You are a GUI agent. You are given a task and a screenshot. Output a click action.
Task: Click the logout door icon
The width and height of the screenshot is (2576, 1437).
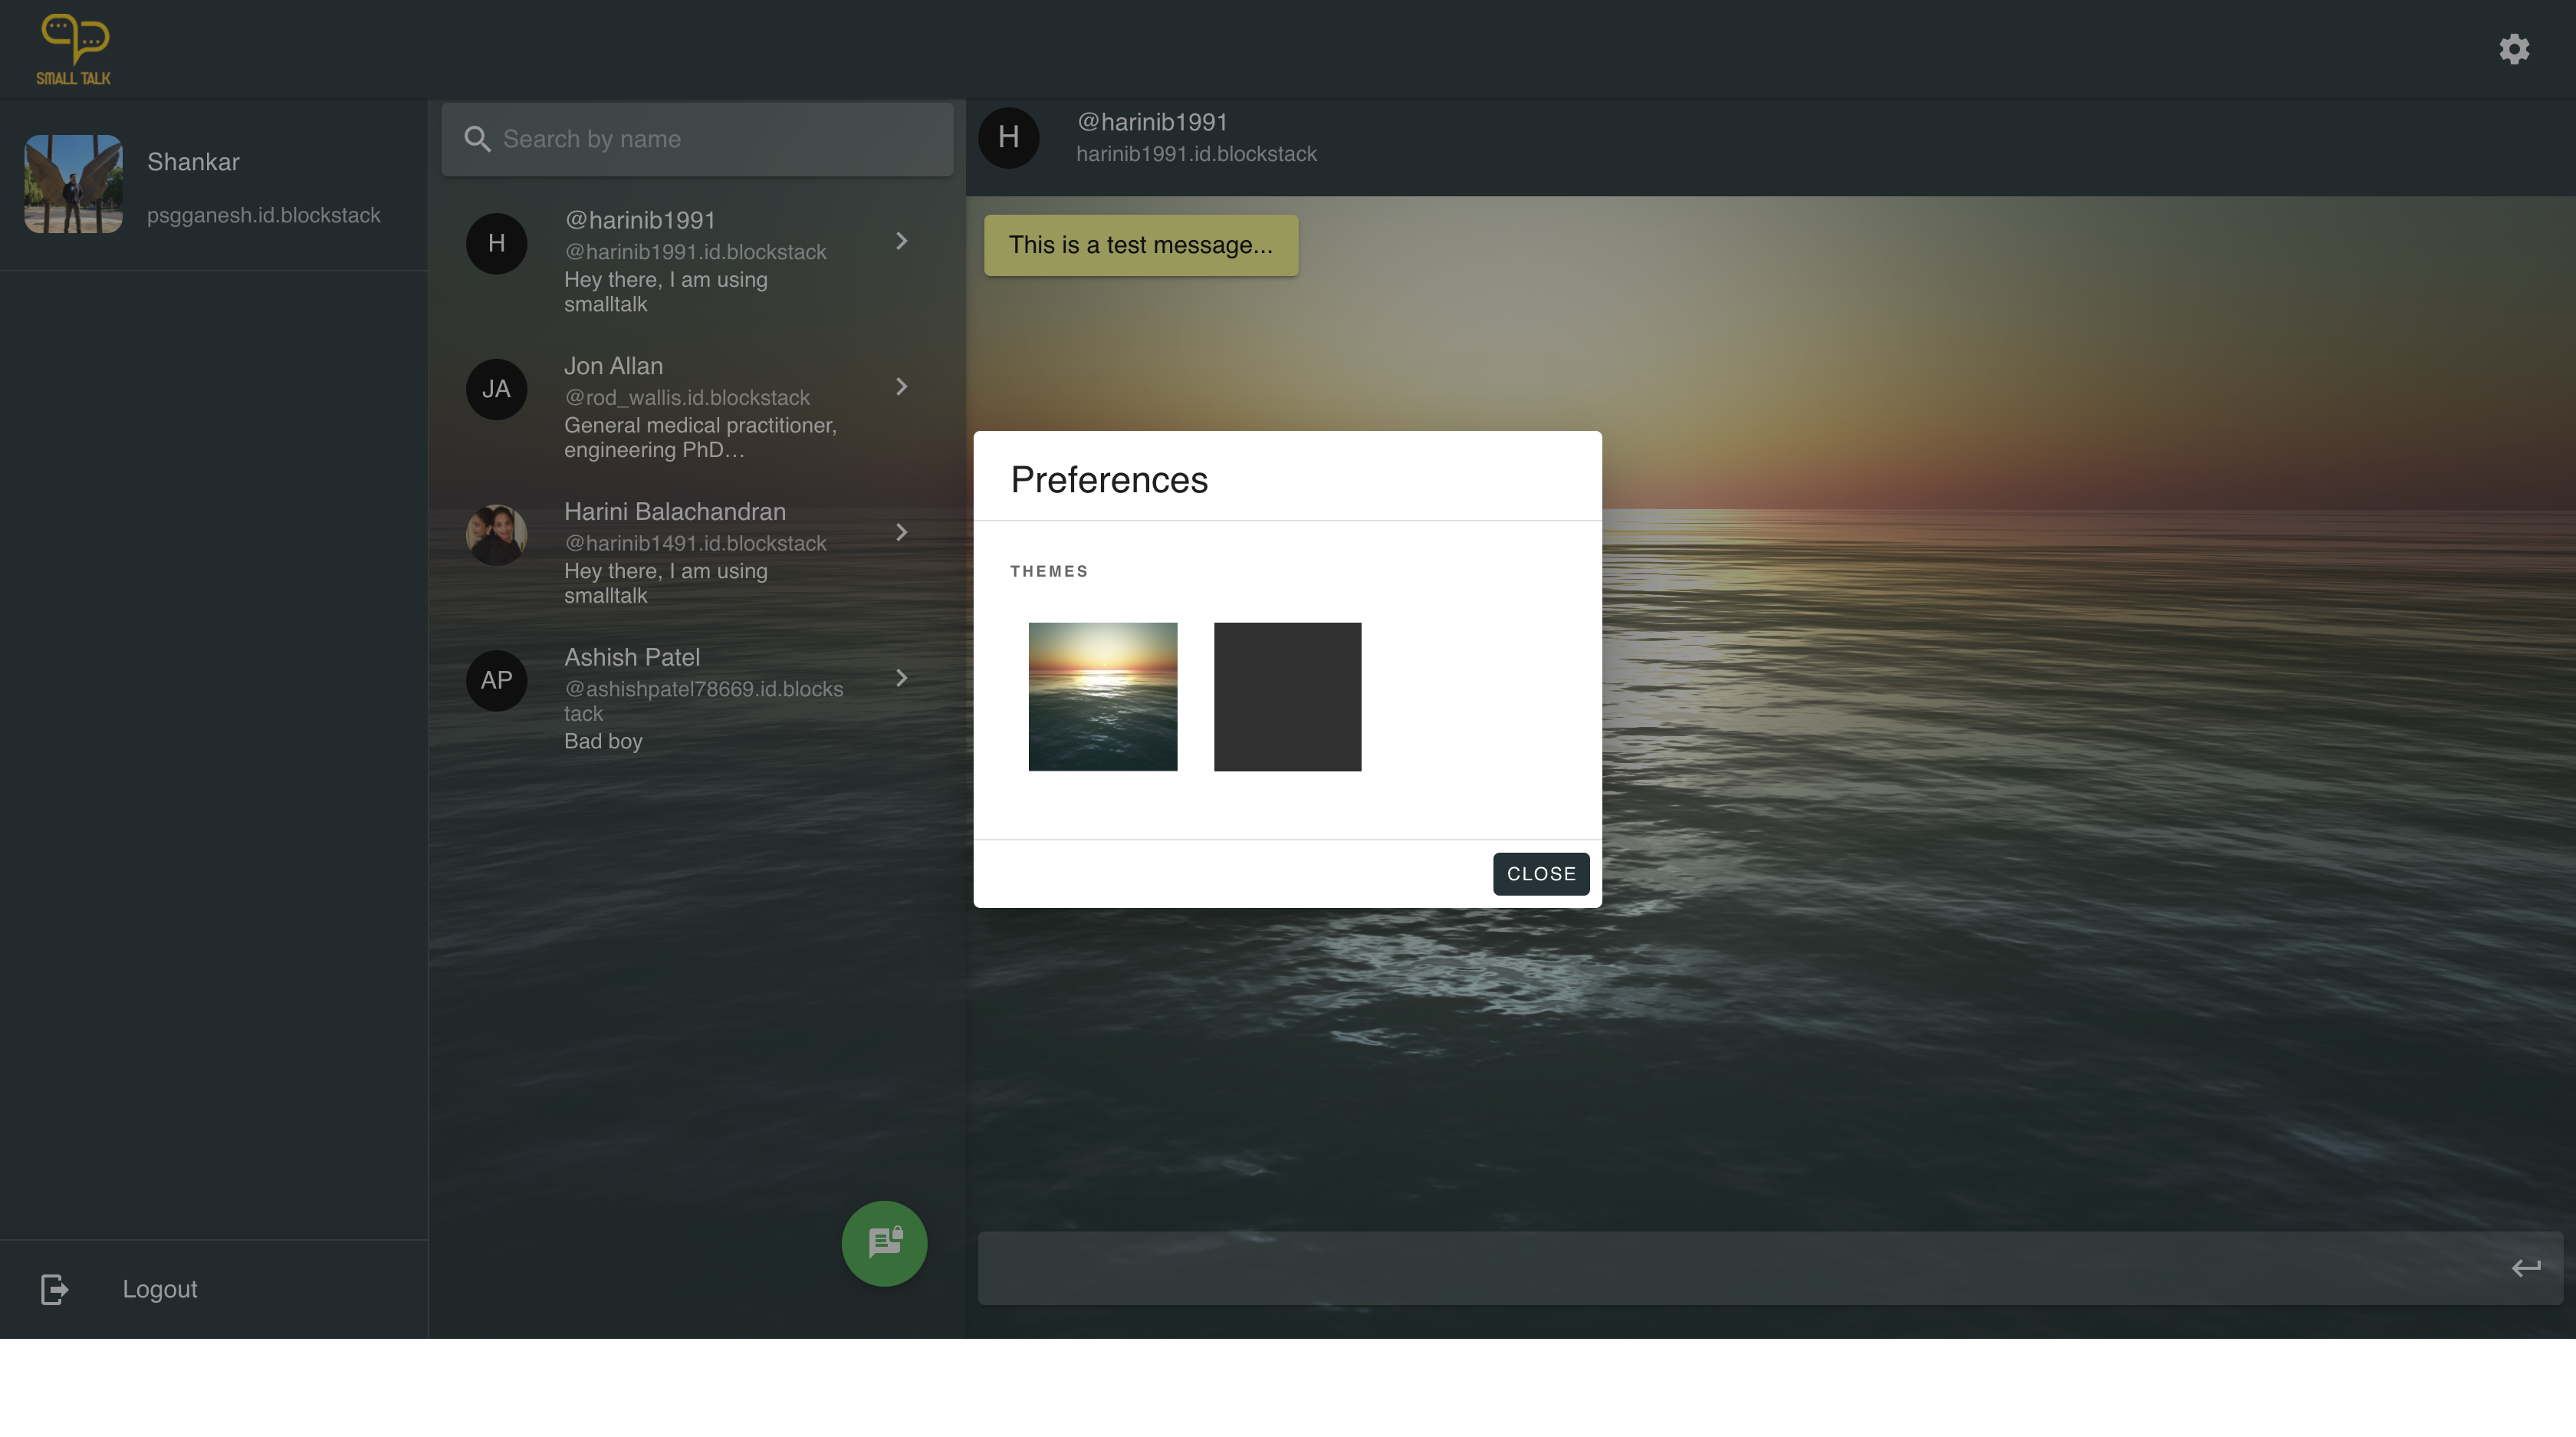54,1289
